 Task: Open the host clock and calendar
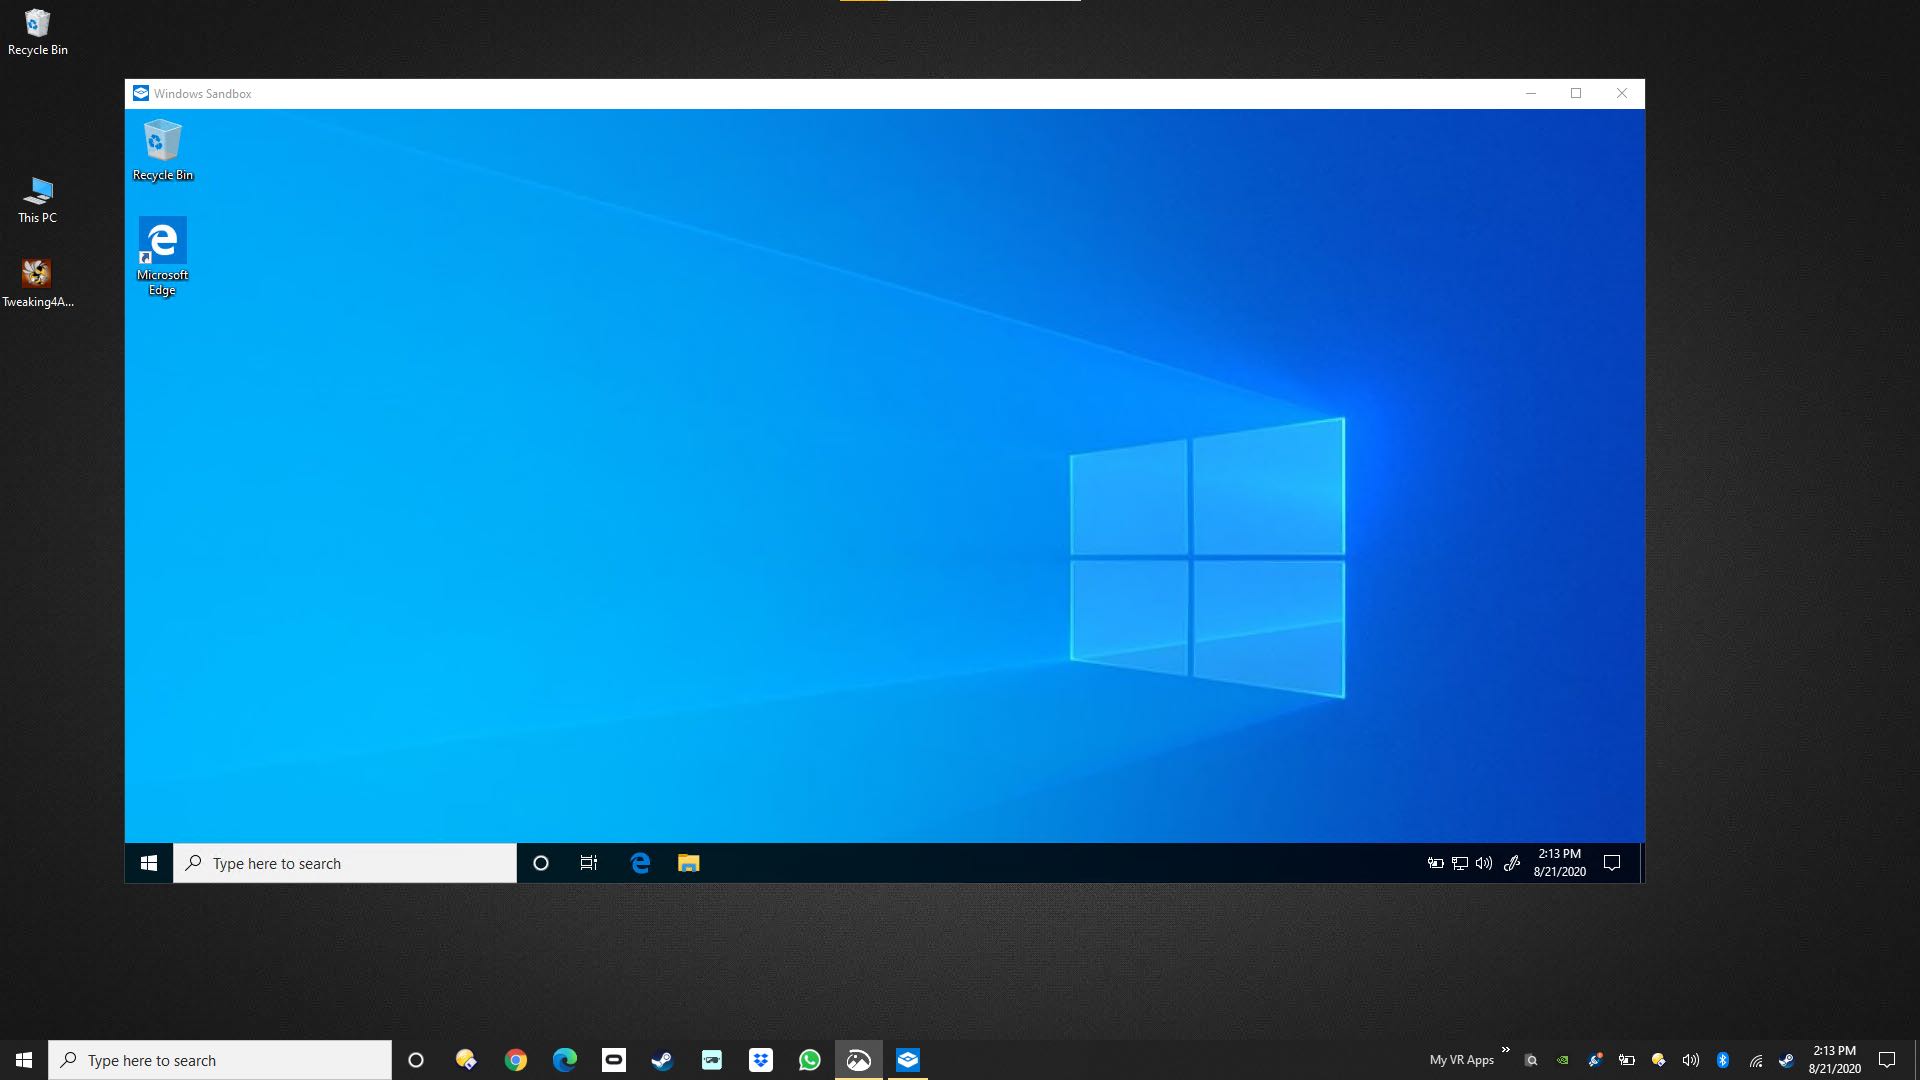click(1834, 1060)
